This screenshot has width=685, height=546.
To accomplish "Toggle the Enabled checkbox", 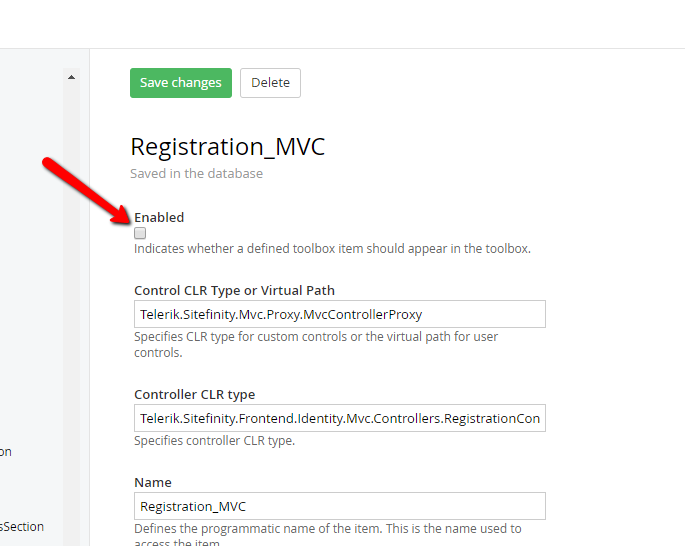I will coord(140,233).
